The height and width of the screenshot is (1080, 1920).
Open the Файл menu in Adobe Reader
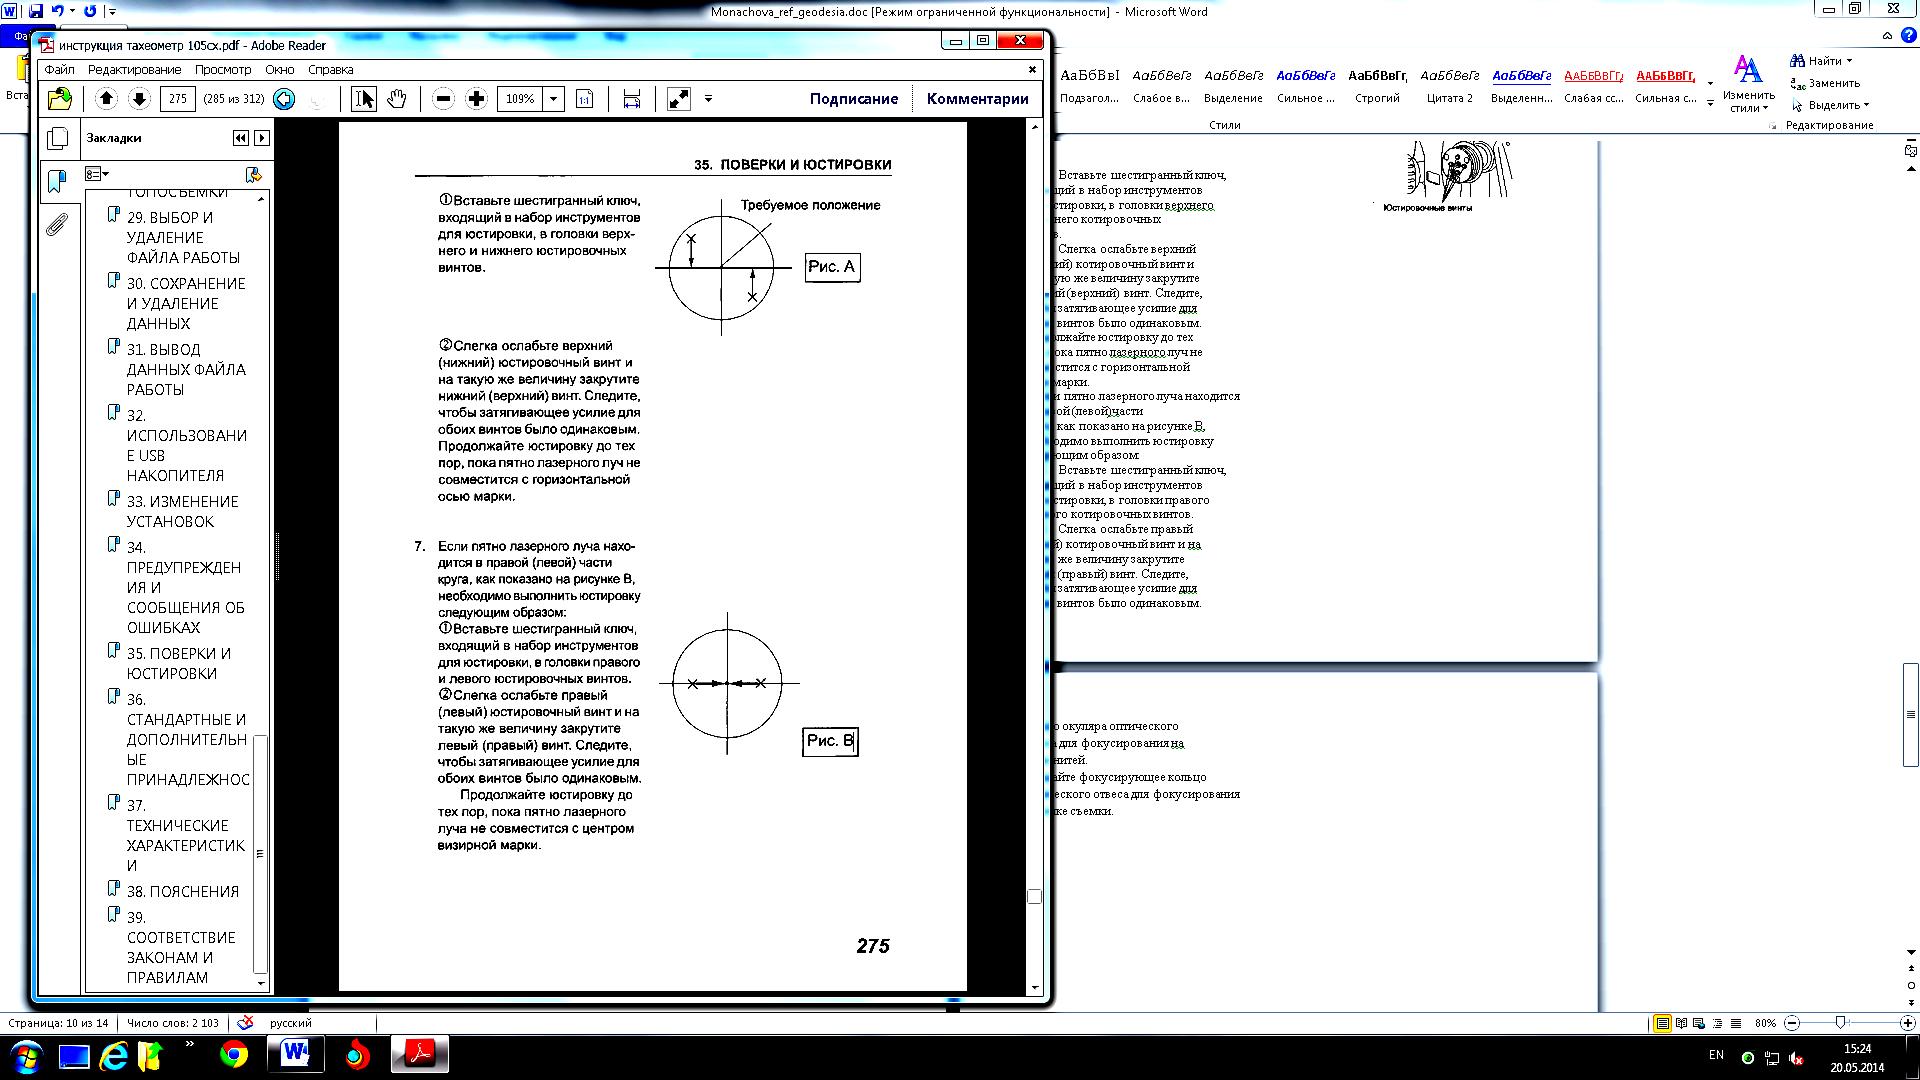[59, 69]
